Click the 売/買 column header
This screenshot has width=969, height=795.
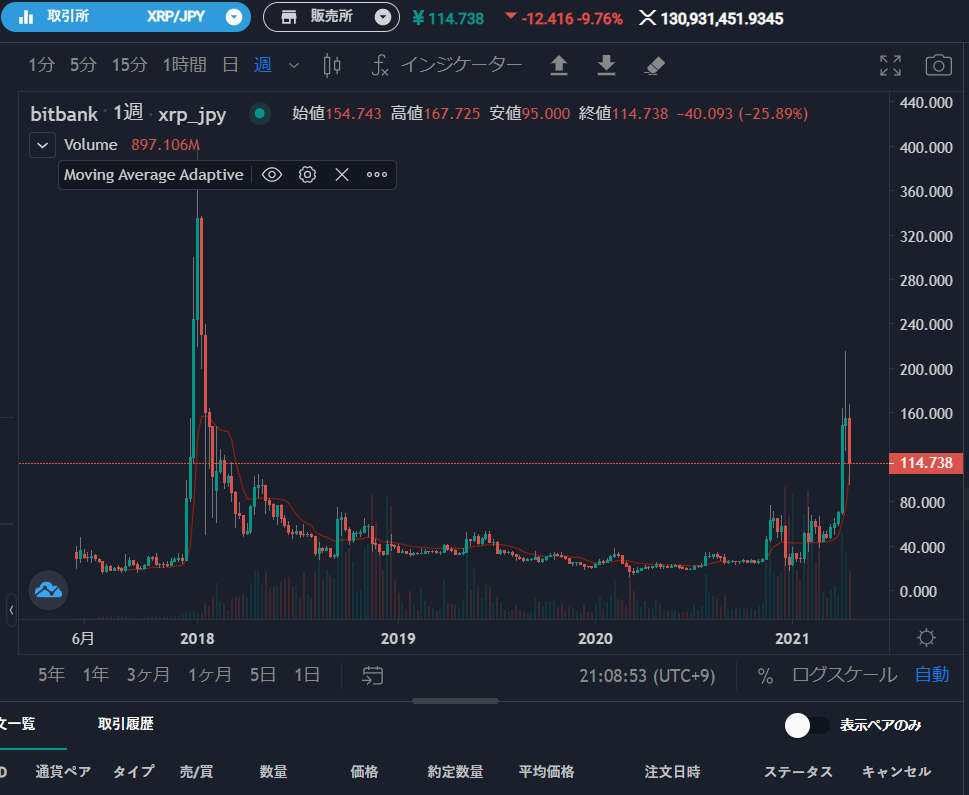coord(197,772)
